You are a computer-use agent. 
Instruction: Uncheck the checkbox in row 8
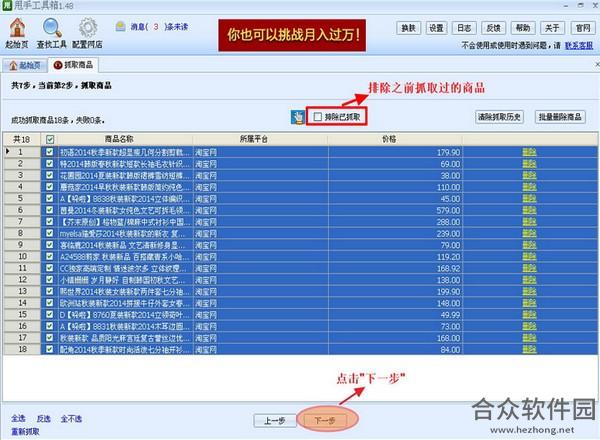(50, 233)
